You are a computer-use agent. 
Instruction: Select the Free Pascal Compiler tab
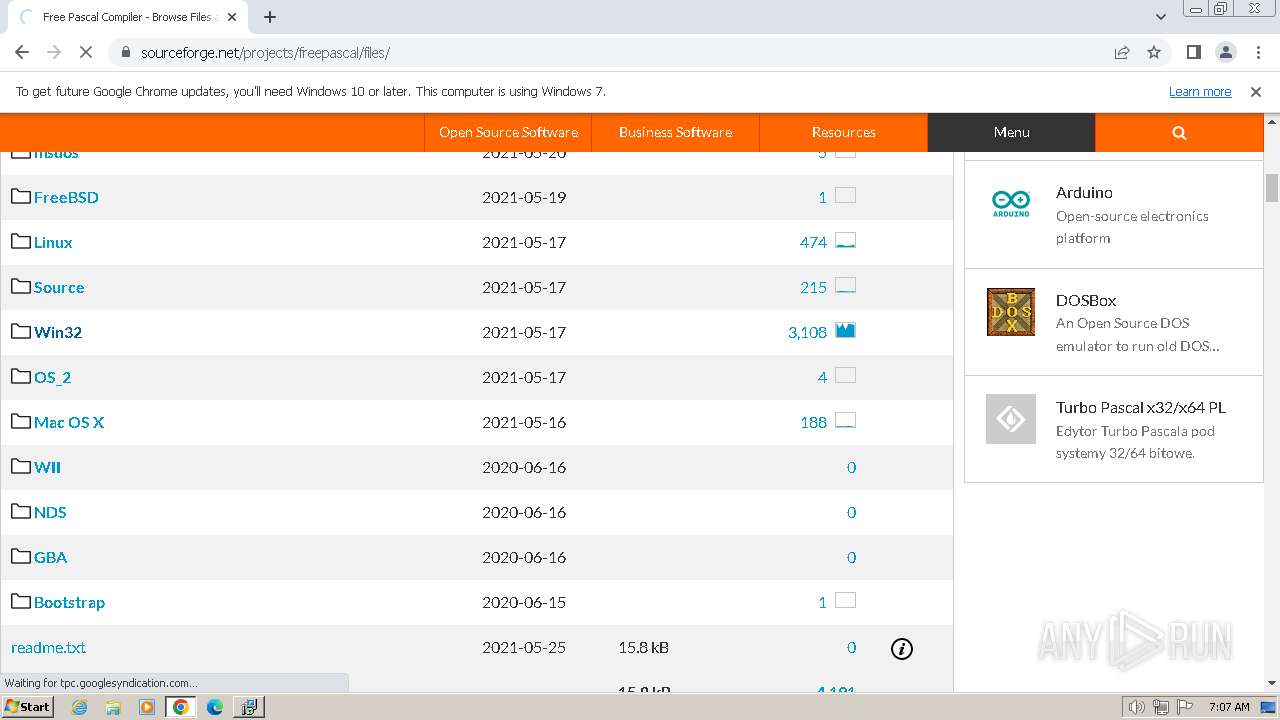click(126, 17)
